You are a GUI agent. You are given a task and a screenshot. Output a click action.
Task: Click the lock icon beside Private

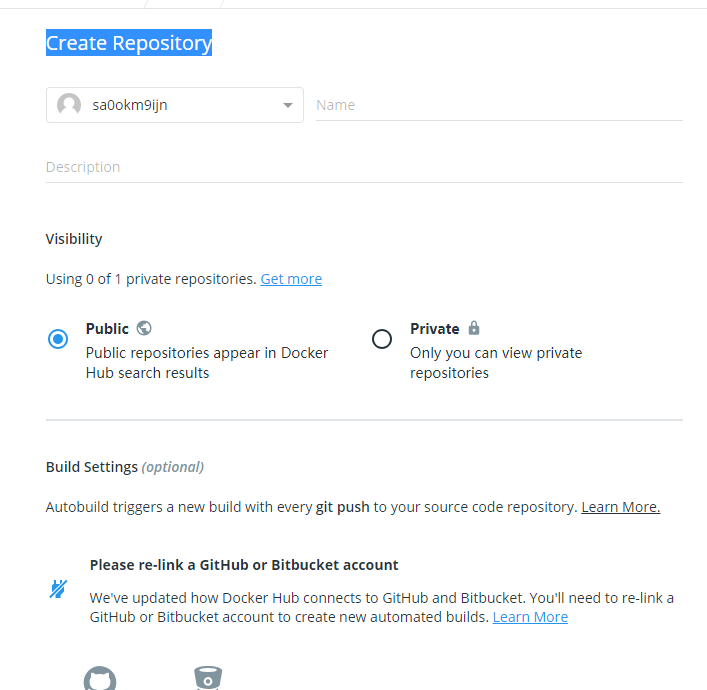point(474,327)
